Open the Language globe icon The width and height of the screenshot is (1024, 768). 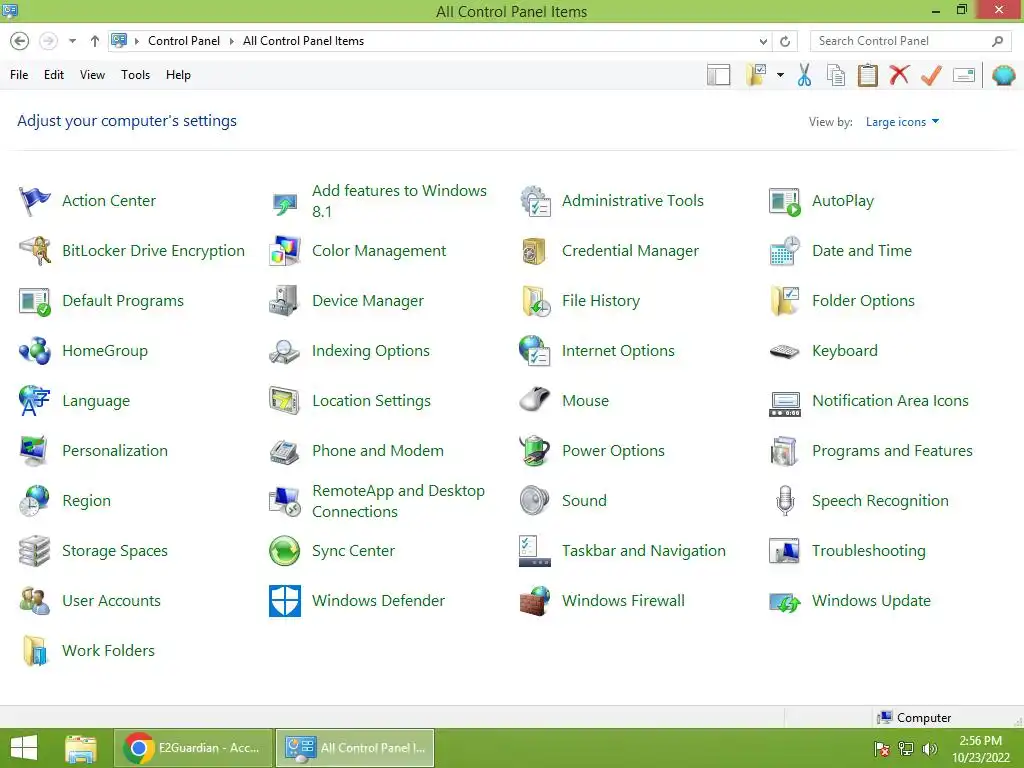click(35, 401)
